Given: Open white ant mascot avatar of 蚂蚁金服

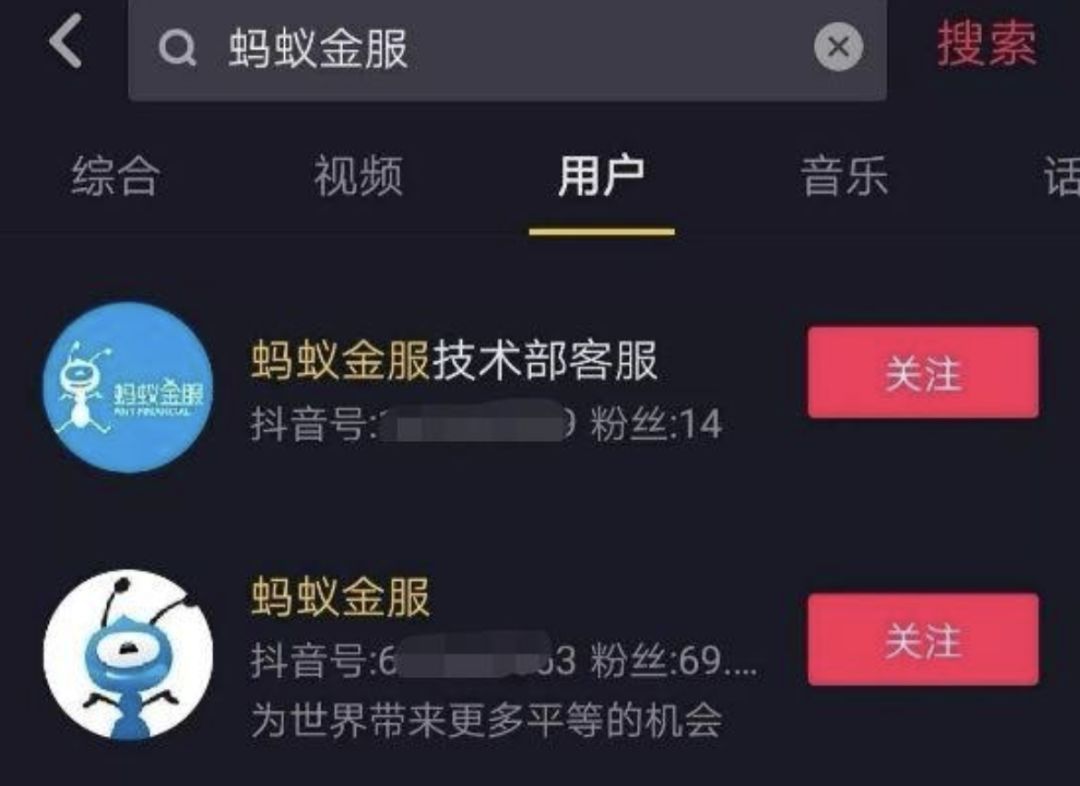Looking at the screenshot, I should click(128, 654).
